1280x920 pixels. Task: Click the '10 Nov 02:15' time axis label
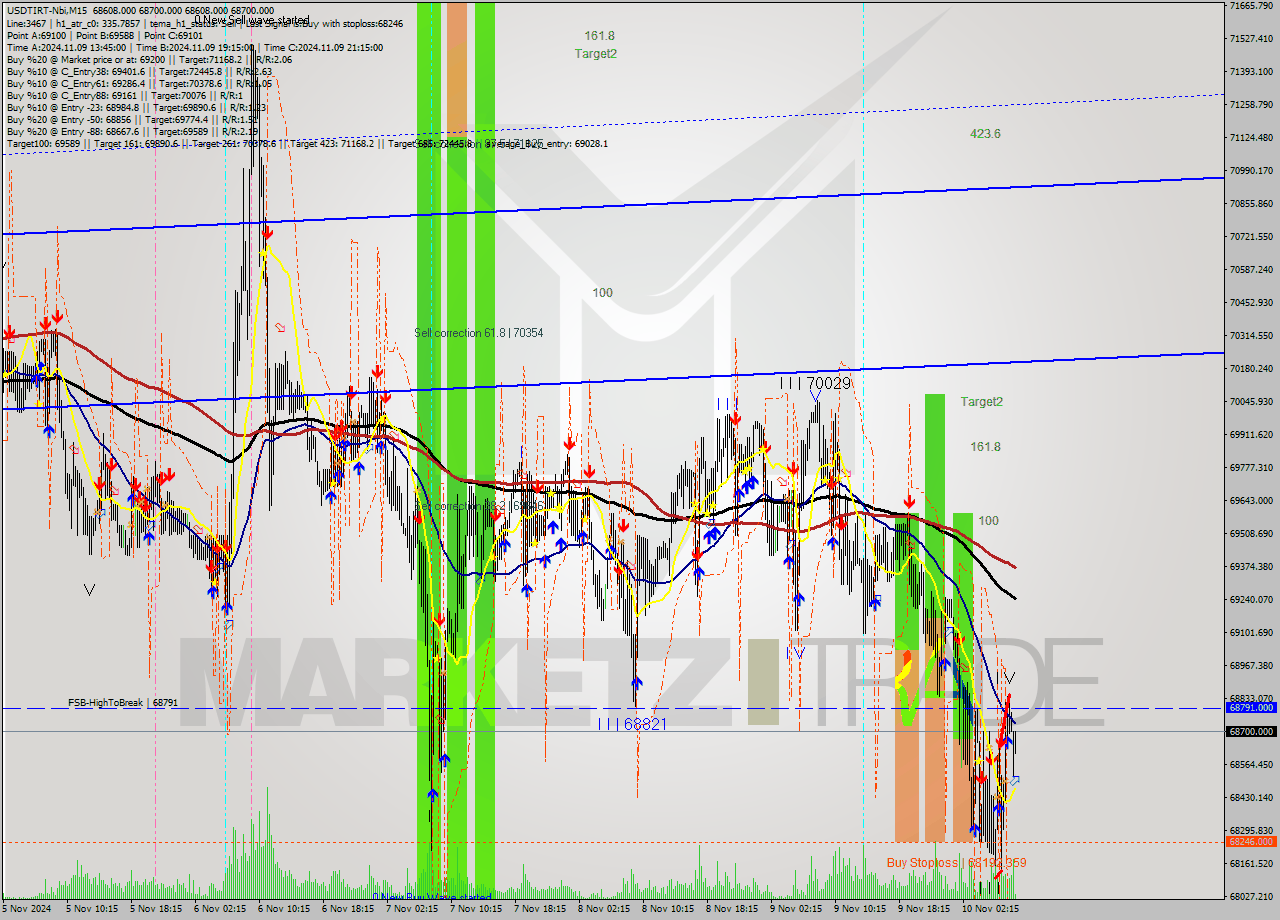(x=991, y=910)
